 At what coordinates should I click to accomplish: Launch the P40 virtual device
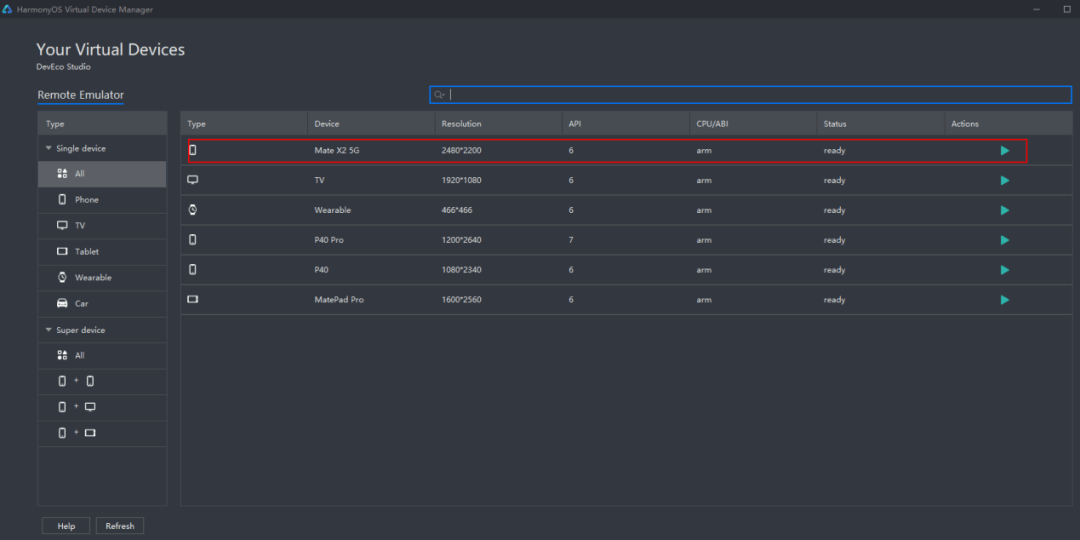tap(1004, 270)
